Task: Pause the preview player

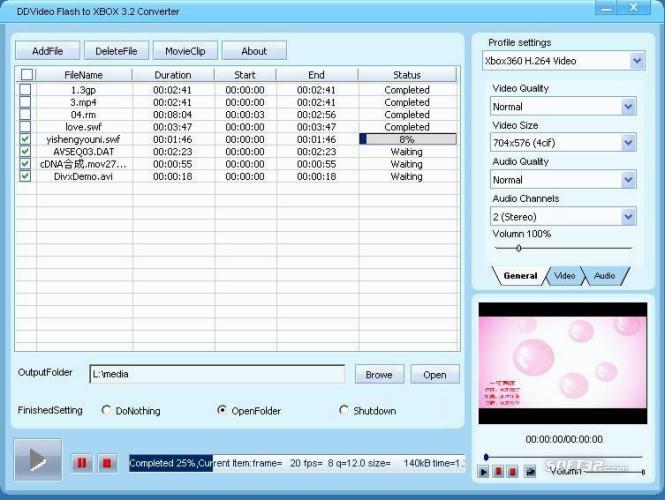Action: click(x=498, y=471)
